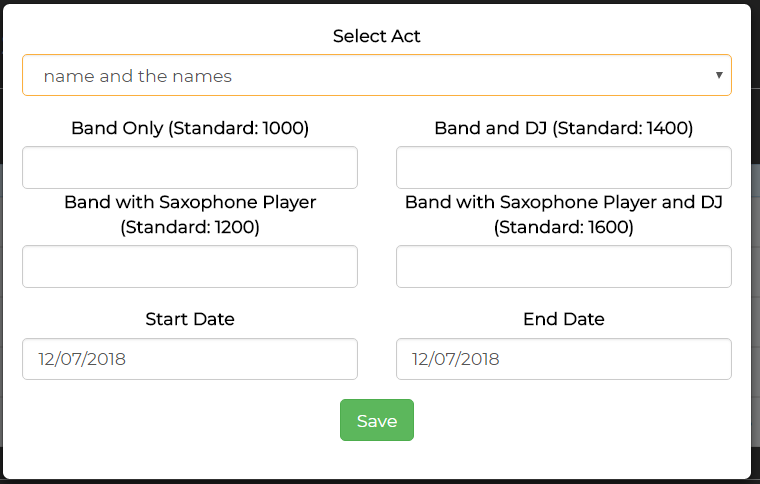Focus the Band Only price field

pyautogui.click(x=190, y=168)
